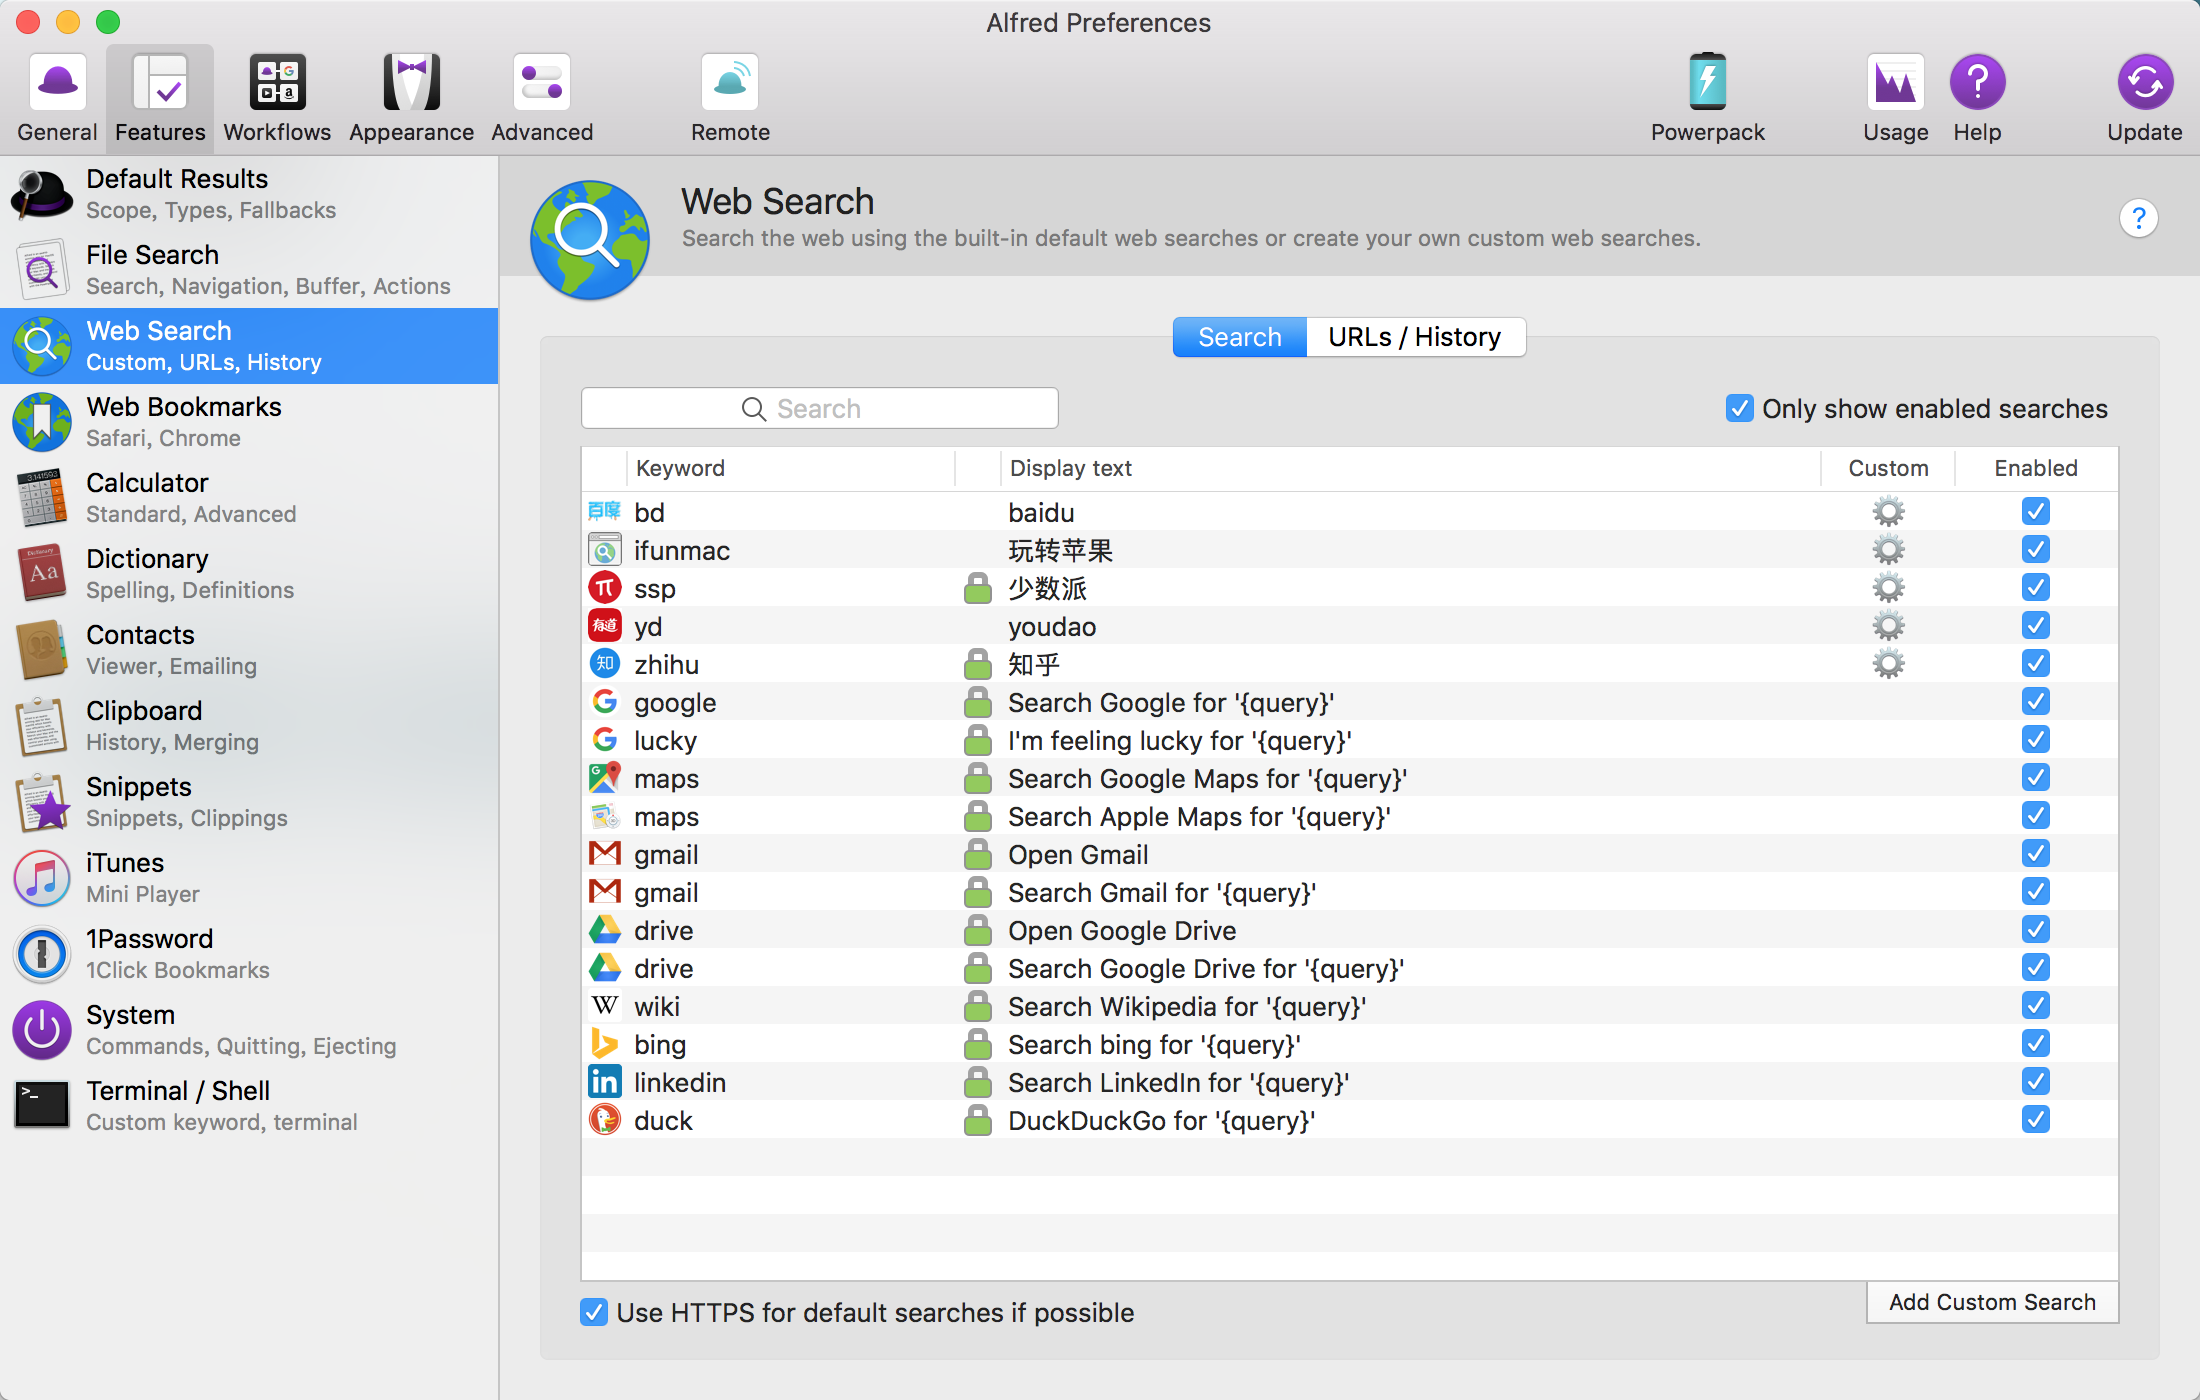This screenshot has height=1400, width=2200.
Task: Select the Search segment tab
Action: (x=1239, y=337)
